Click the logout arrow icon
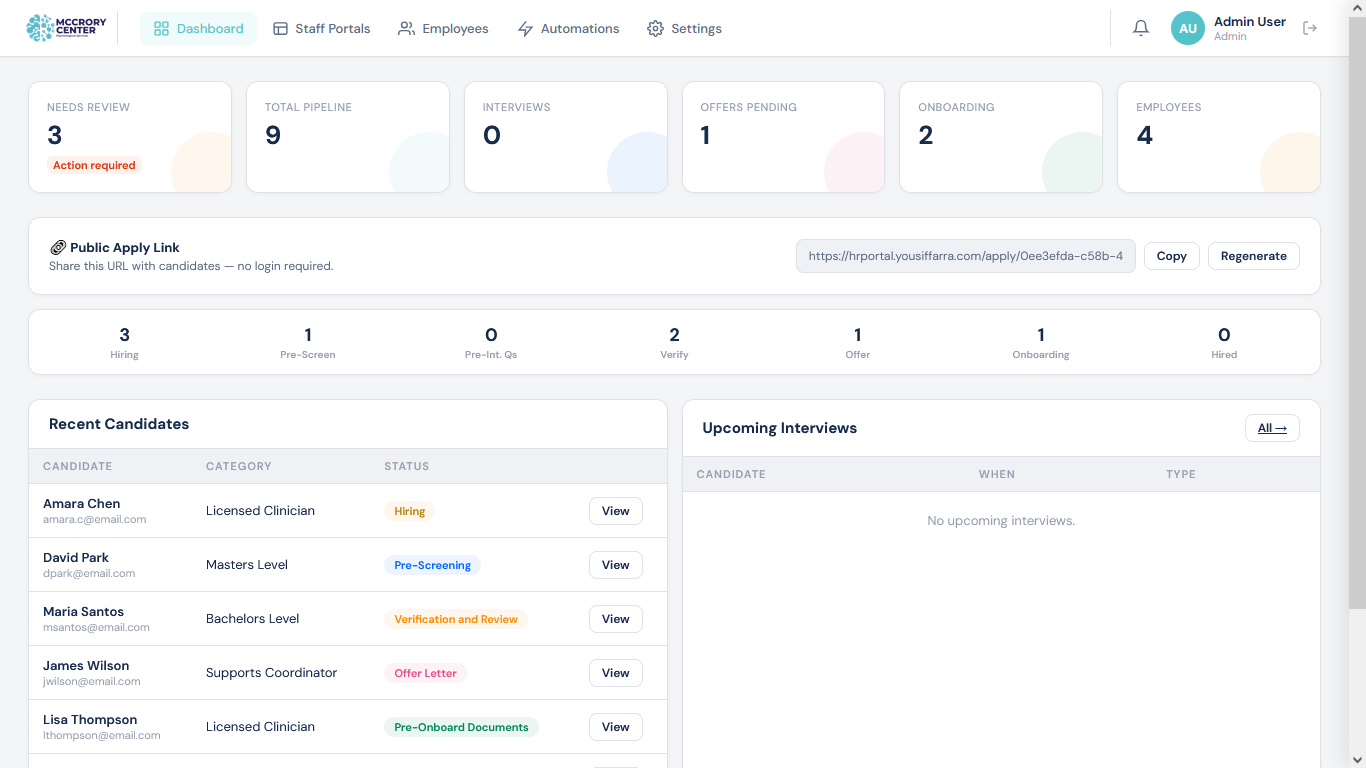The width and height of the screenshot is (1366, 768). (x=1310, y=28)
